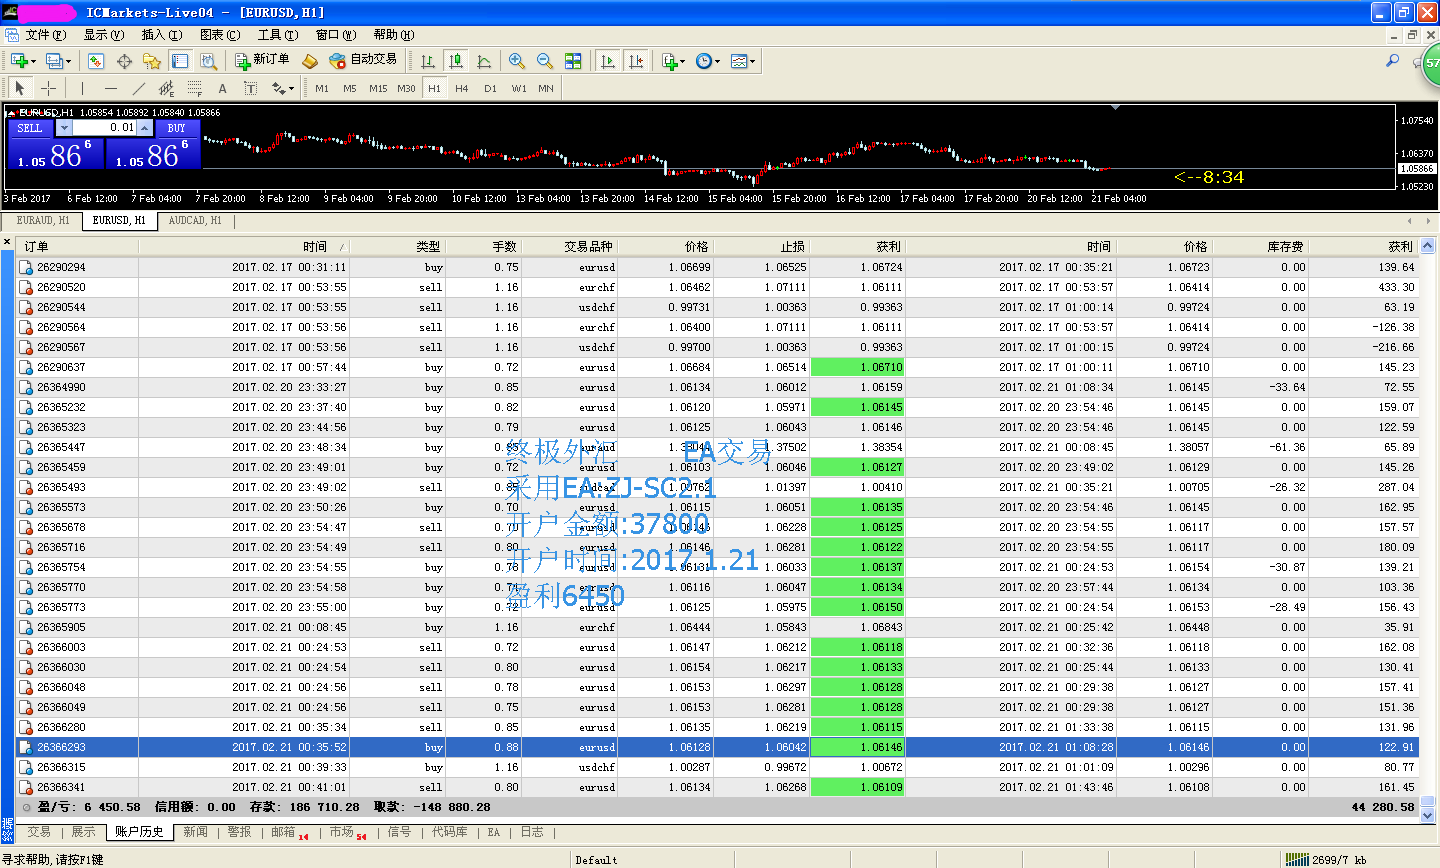This screenshot has width=1440, height=868.
Task: Click the SELL one-click trading button
Action: pyautogui.click(x=30, y=128)
